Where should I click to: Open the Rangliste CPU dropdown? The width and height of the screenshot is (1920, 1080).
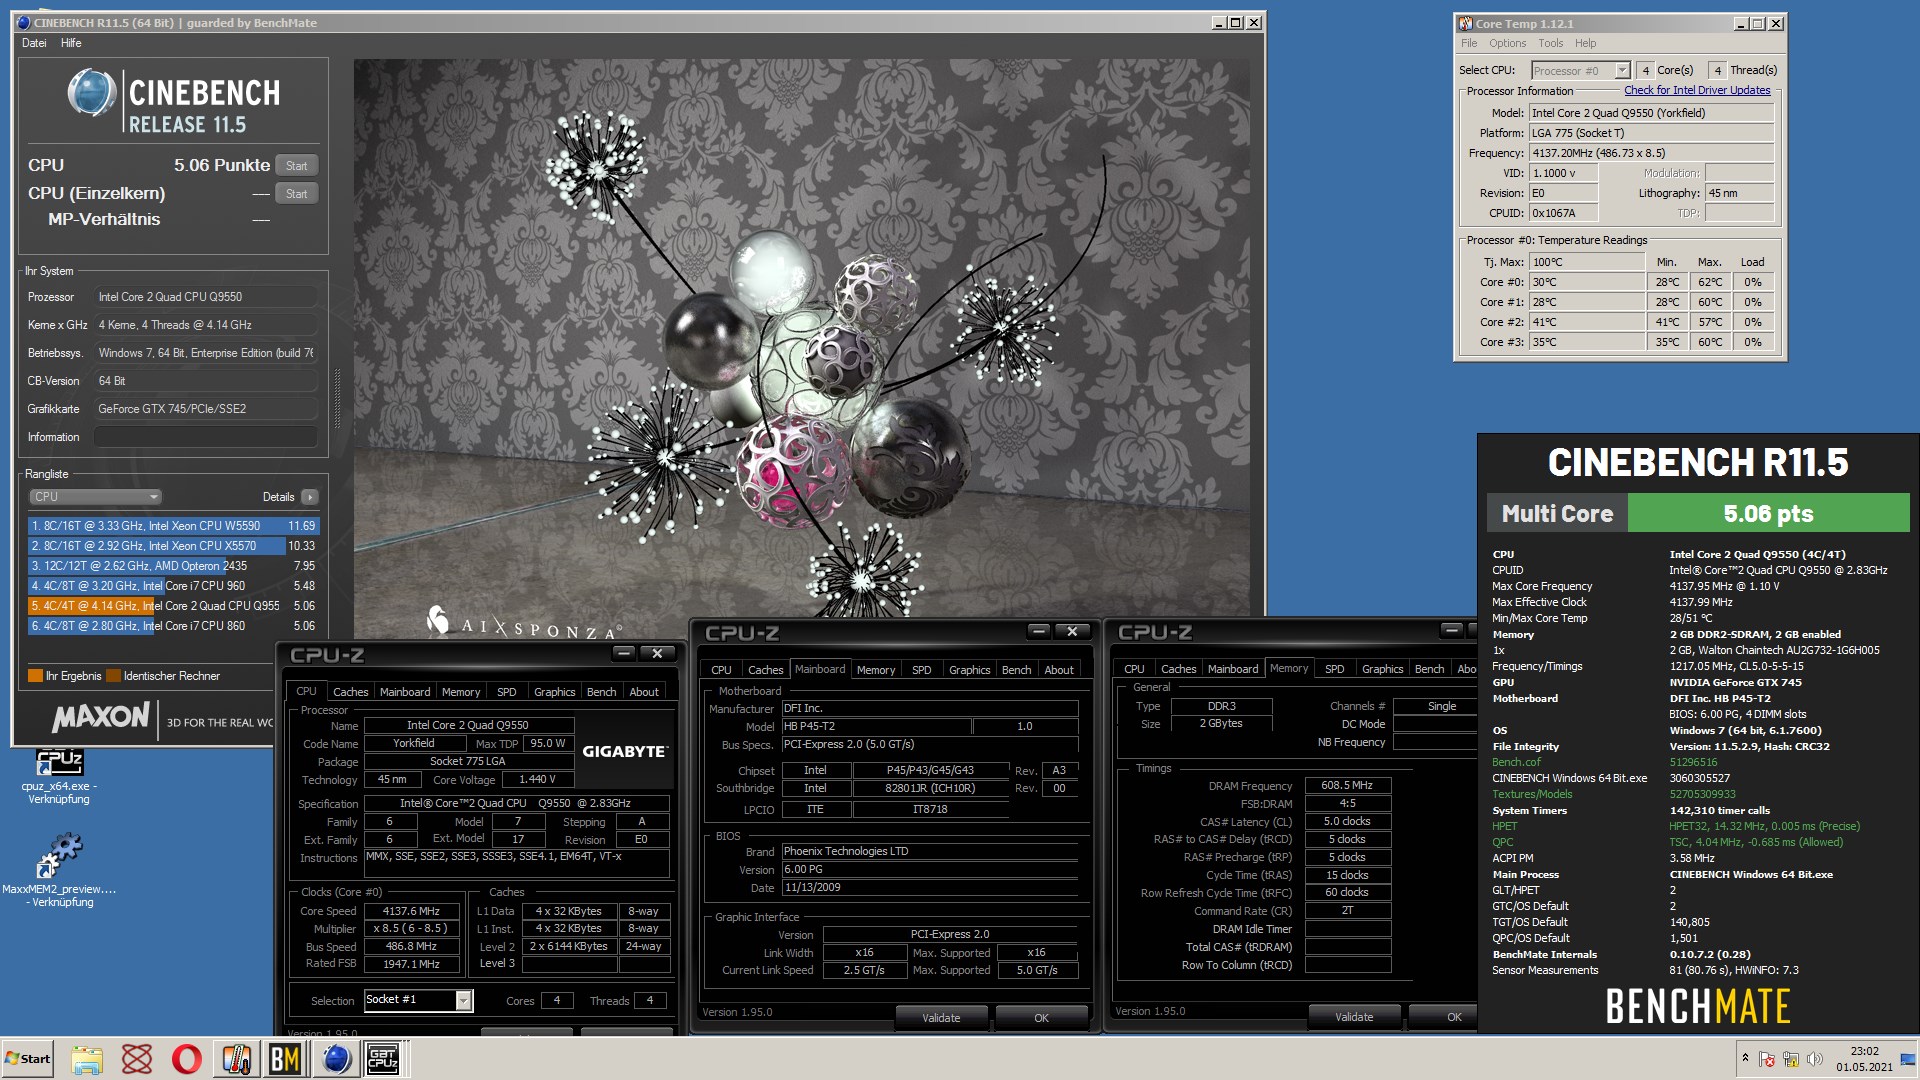(95, 497)
